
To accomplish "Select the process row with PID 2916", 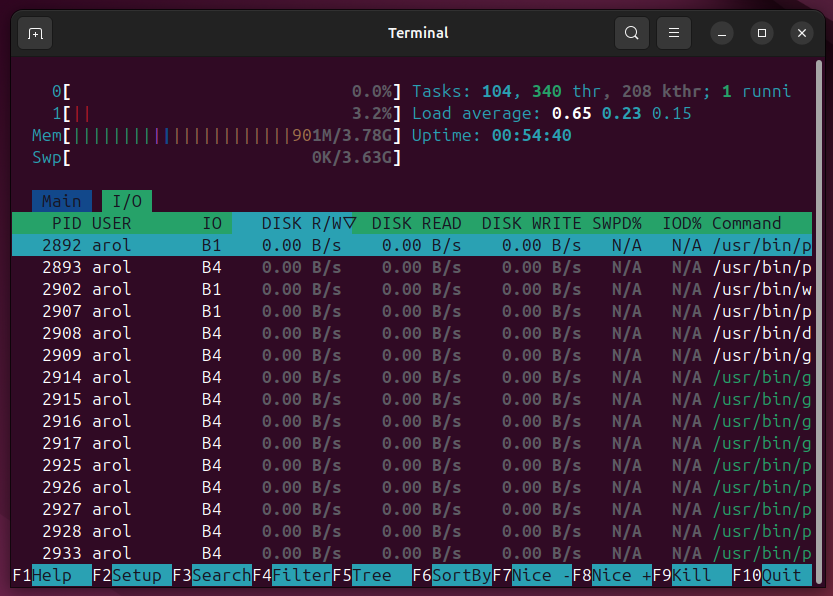I will click(x=412, y=422).
